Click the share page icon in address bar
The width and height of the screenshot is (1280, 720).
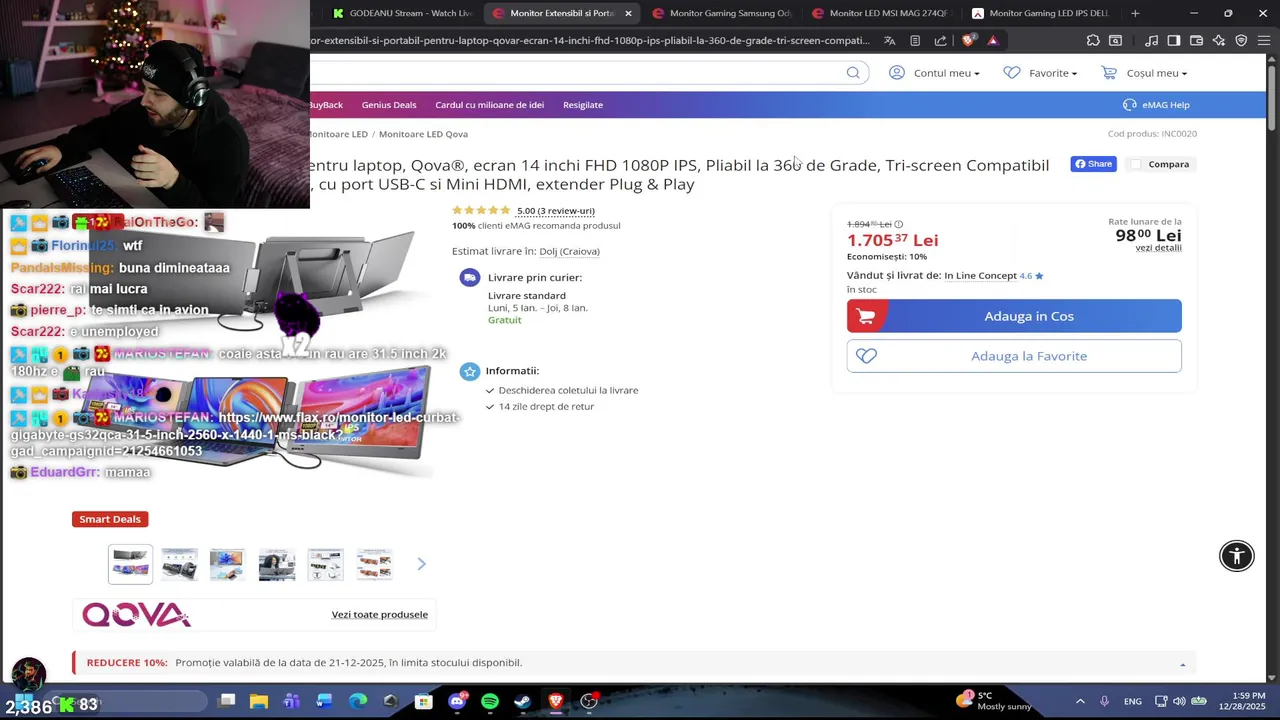940,41
